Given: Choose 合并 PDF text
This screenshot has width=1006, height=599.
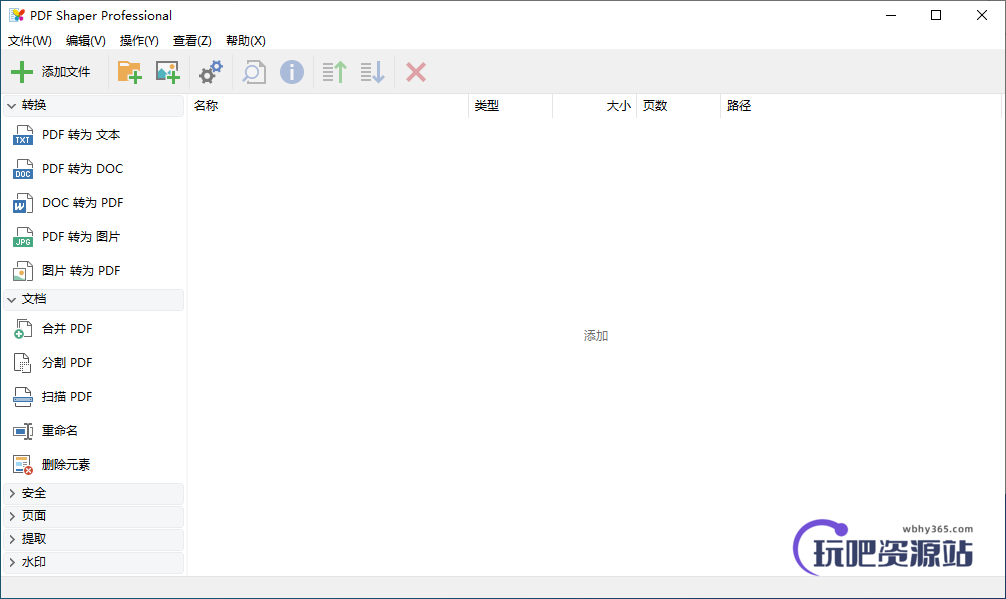Looking at the screenshot, I should pyautogui.click(x=67, y=328).
